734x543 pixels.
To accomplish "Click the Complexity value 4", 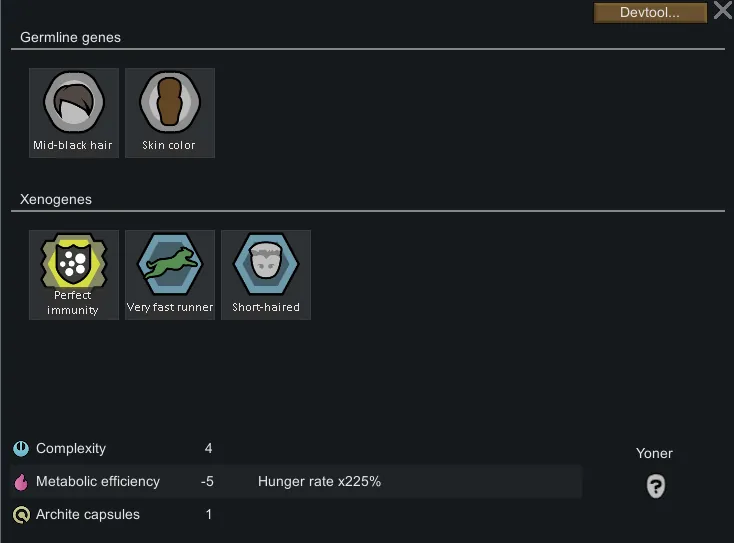I will click(x=208, y=449).
